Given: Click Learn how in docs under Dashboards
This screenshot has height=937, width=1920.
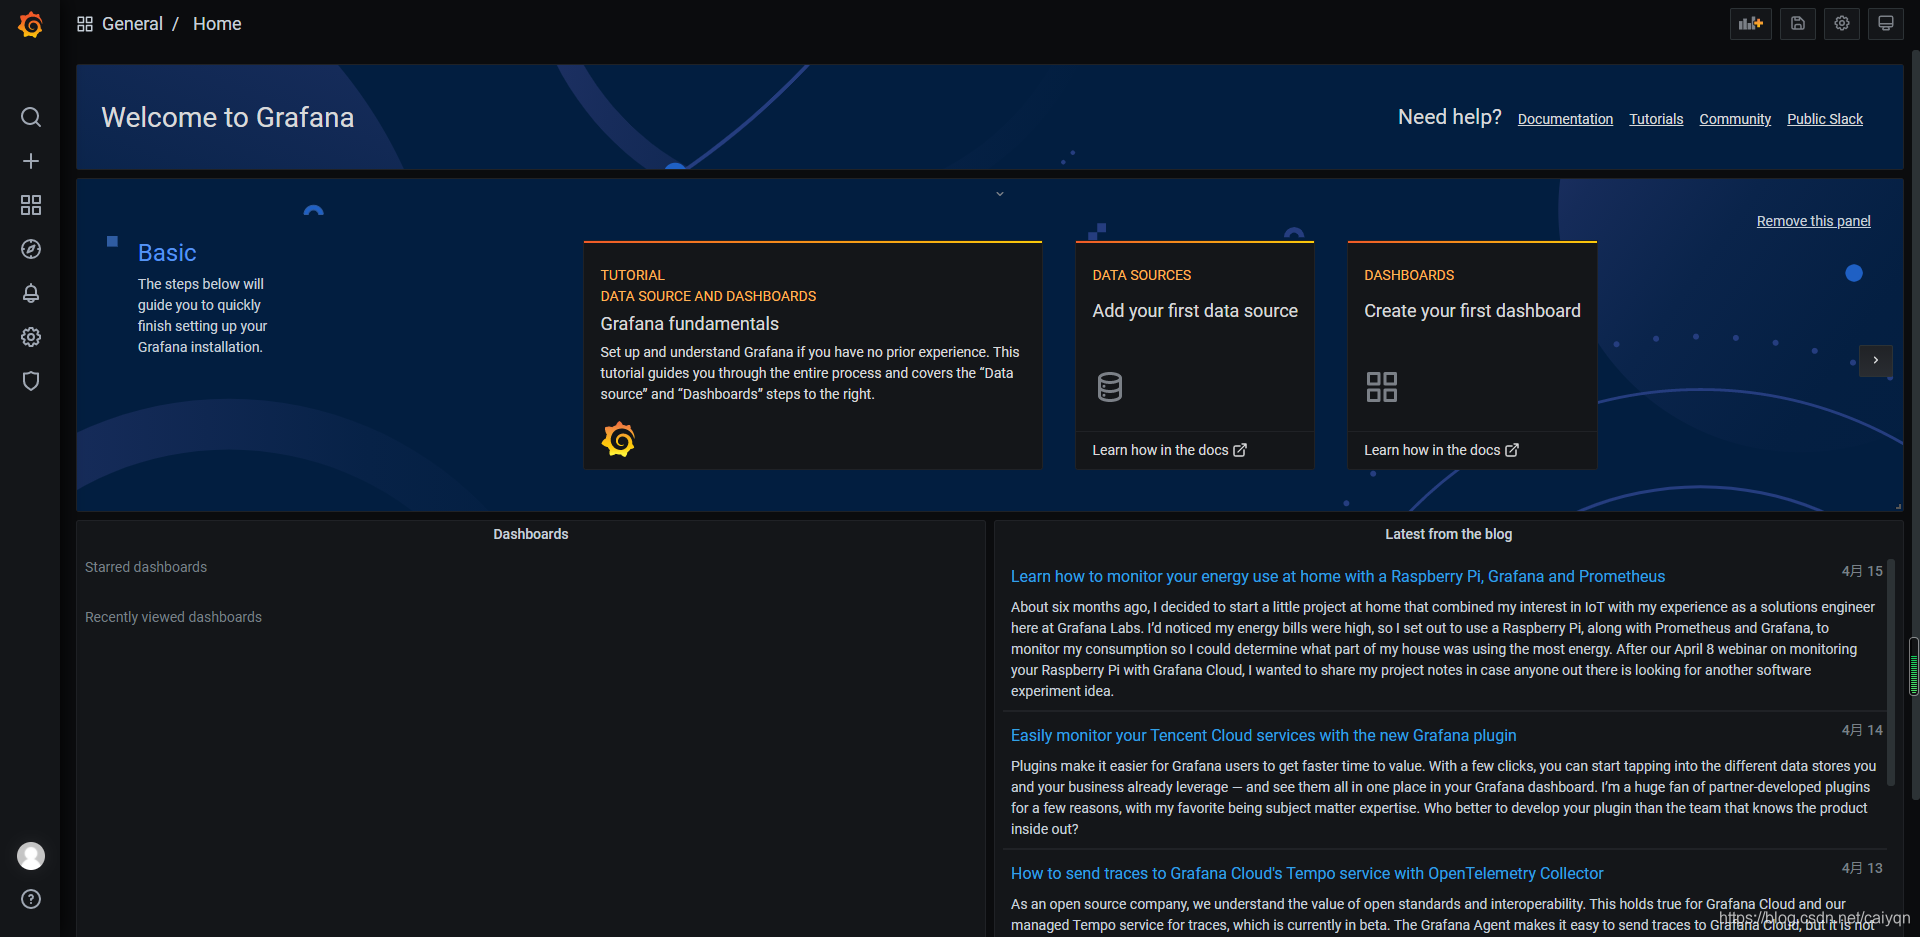Looking at the screenshot, I should pyautogui.click(x=1441, y=450).
